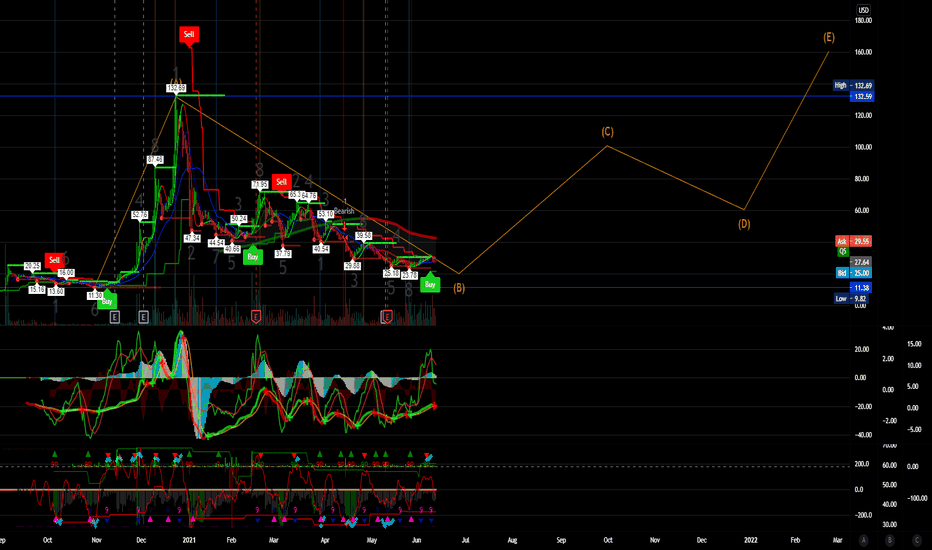Click the High 132.69 price scale label
Screen dimensions: 932x550
point(853,86)
